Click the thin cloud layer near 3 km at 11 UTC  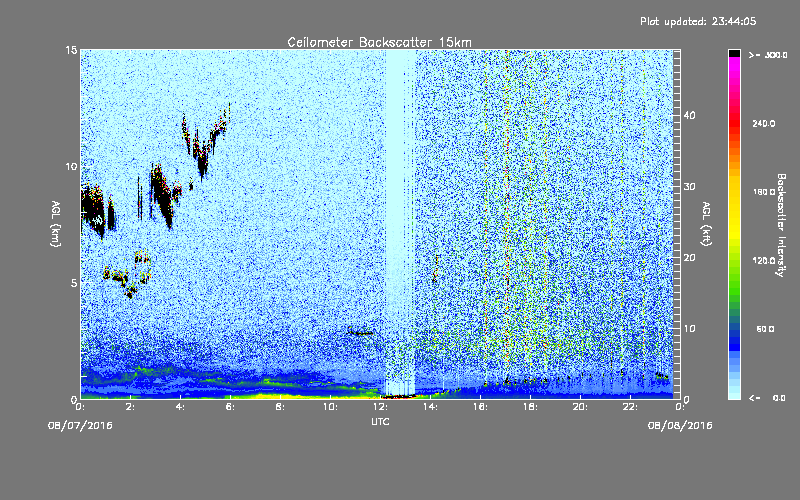[360, 333]
